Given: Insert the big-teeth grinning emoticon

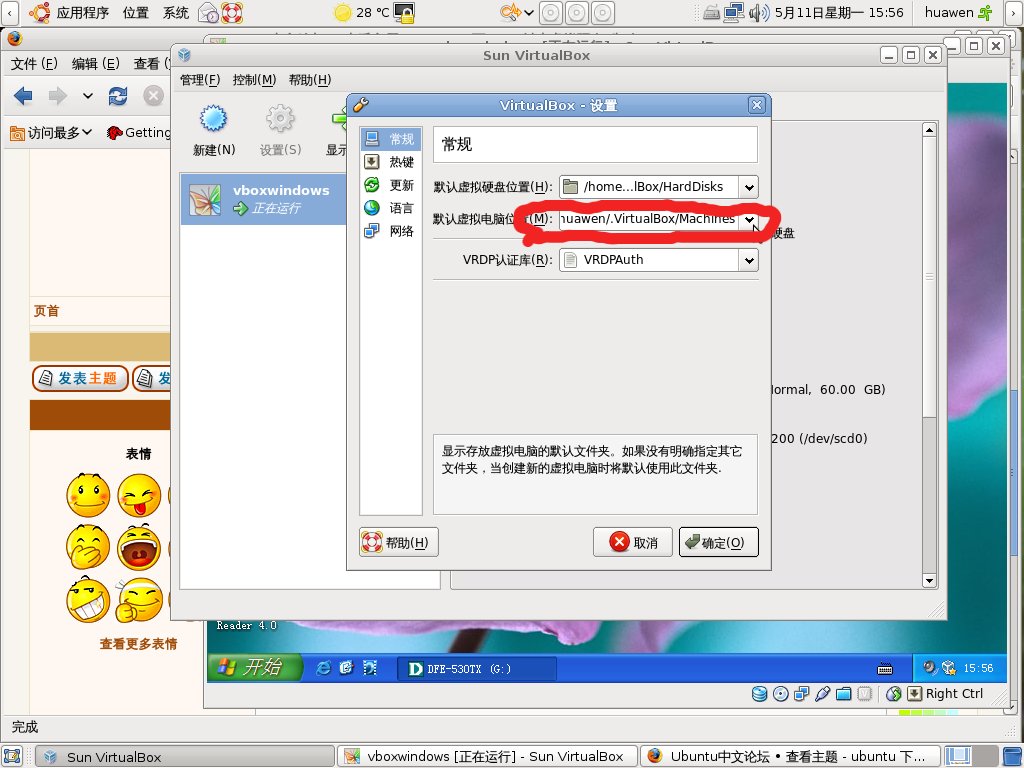Looking at the screenshot, I should (x=88, y=600).
